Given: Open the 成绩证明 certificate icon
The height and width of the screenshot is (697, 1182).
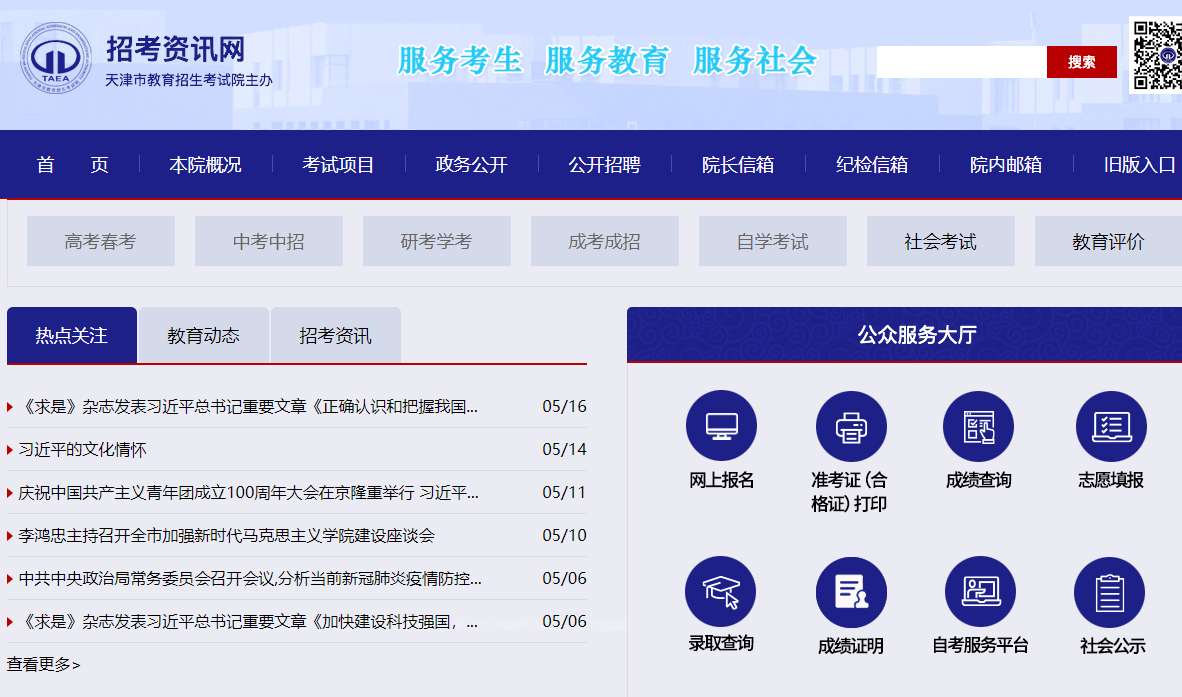Looking at the screenshot, I should 851,591.
